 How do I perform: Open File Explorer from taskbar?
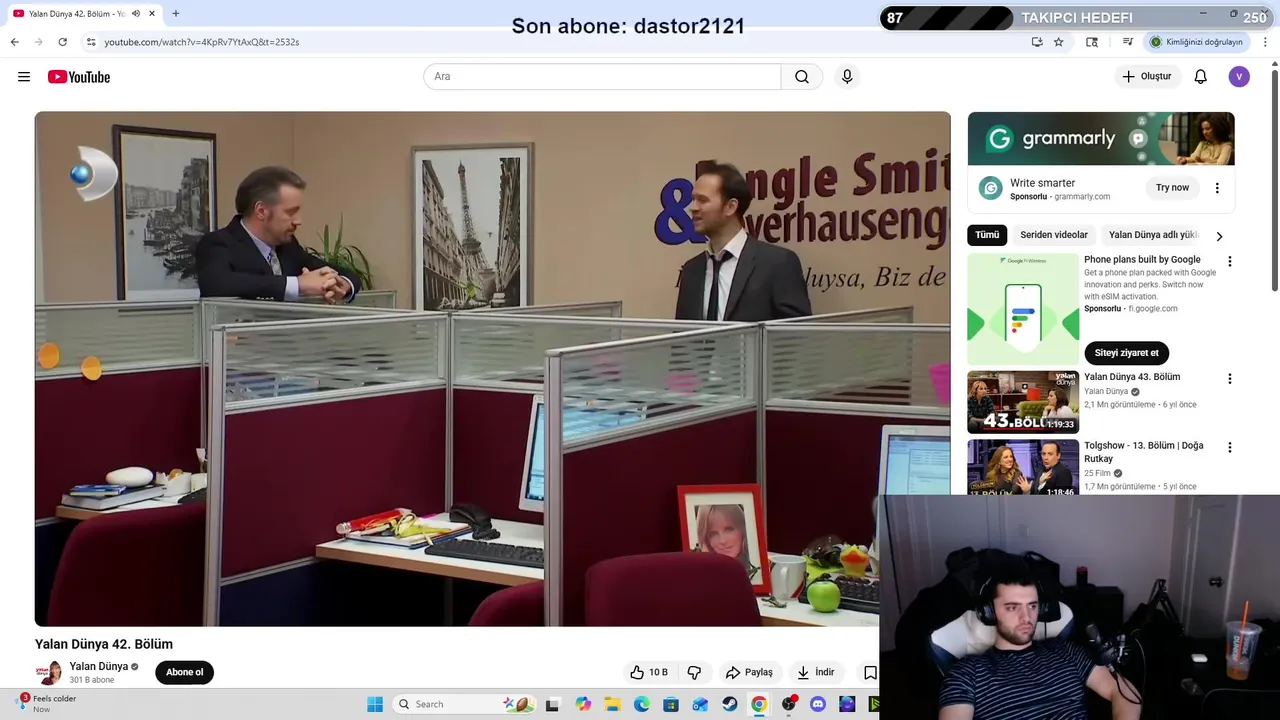tap(612, 704)
